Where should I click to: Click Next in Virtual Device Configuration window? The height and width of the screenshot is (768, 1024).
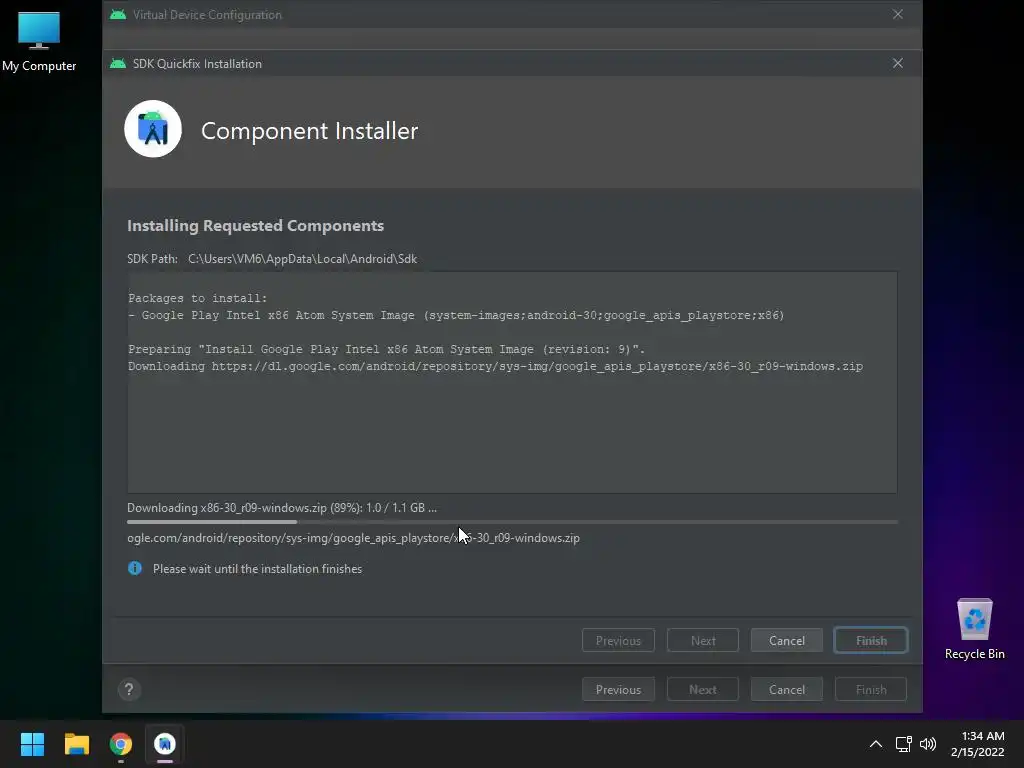click(x=703, y=690)
